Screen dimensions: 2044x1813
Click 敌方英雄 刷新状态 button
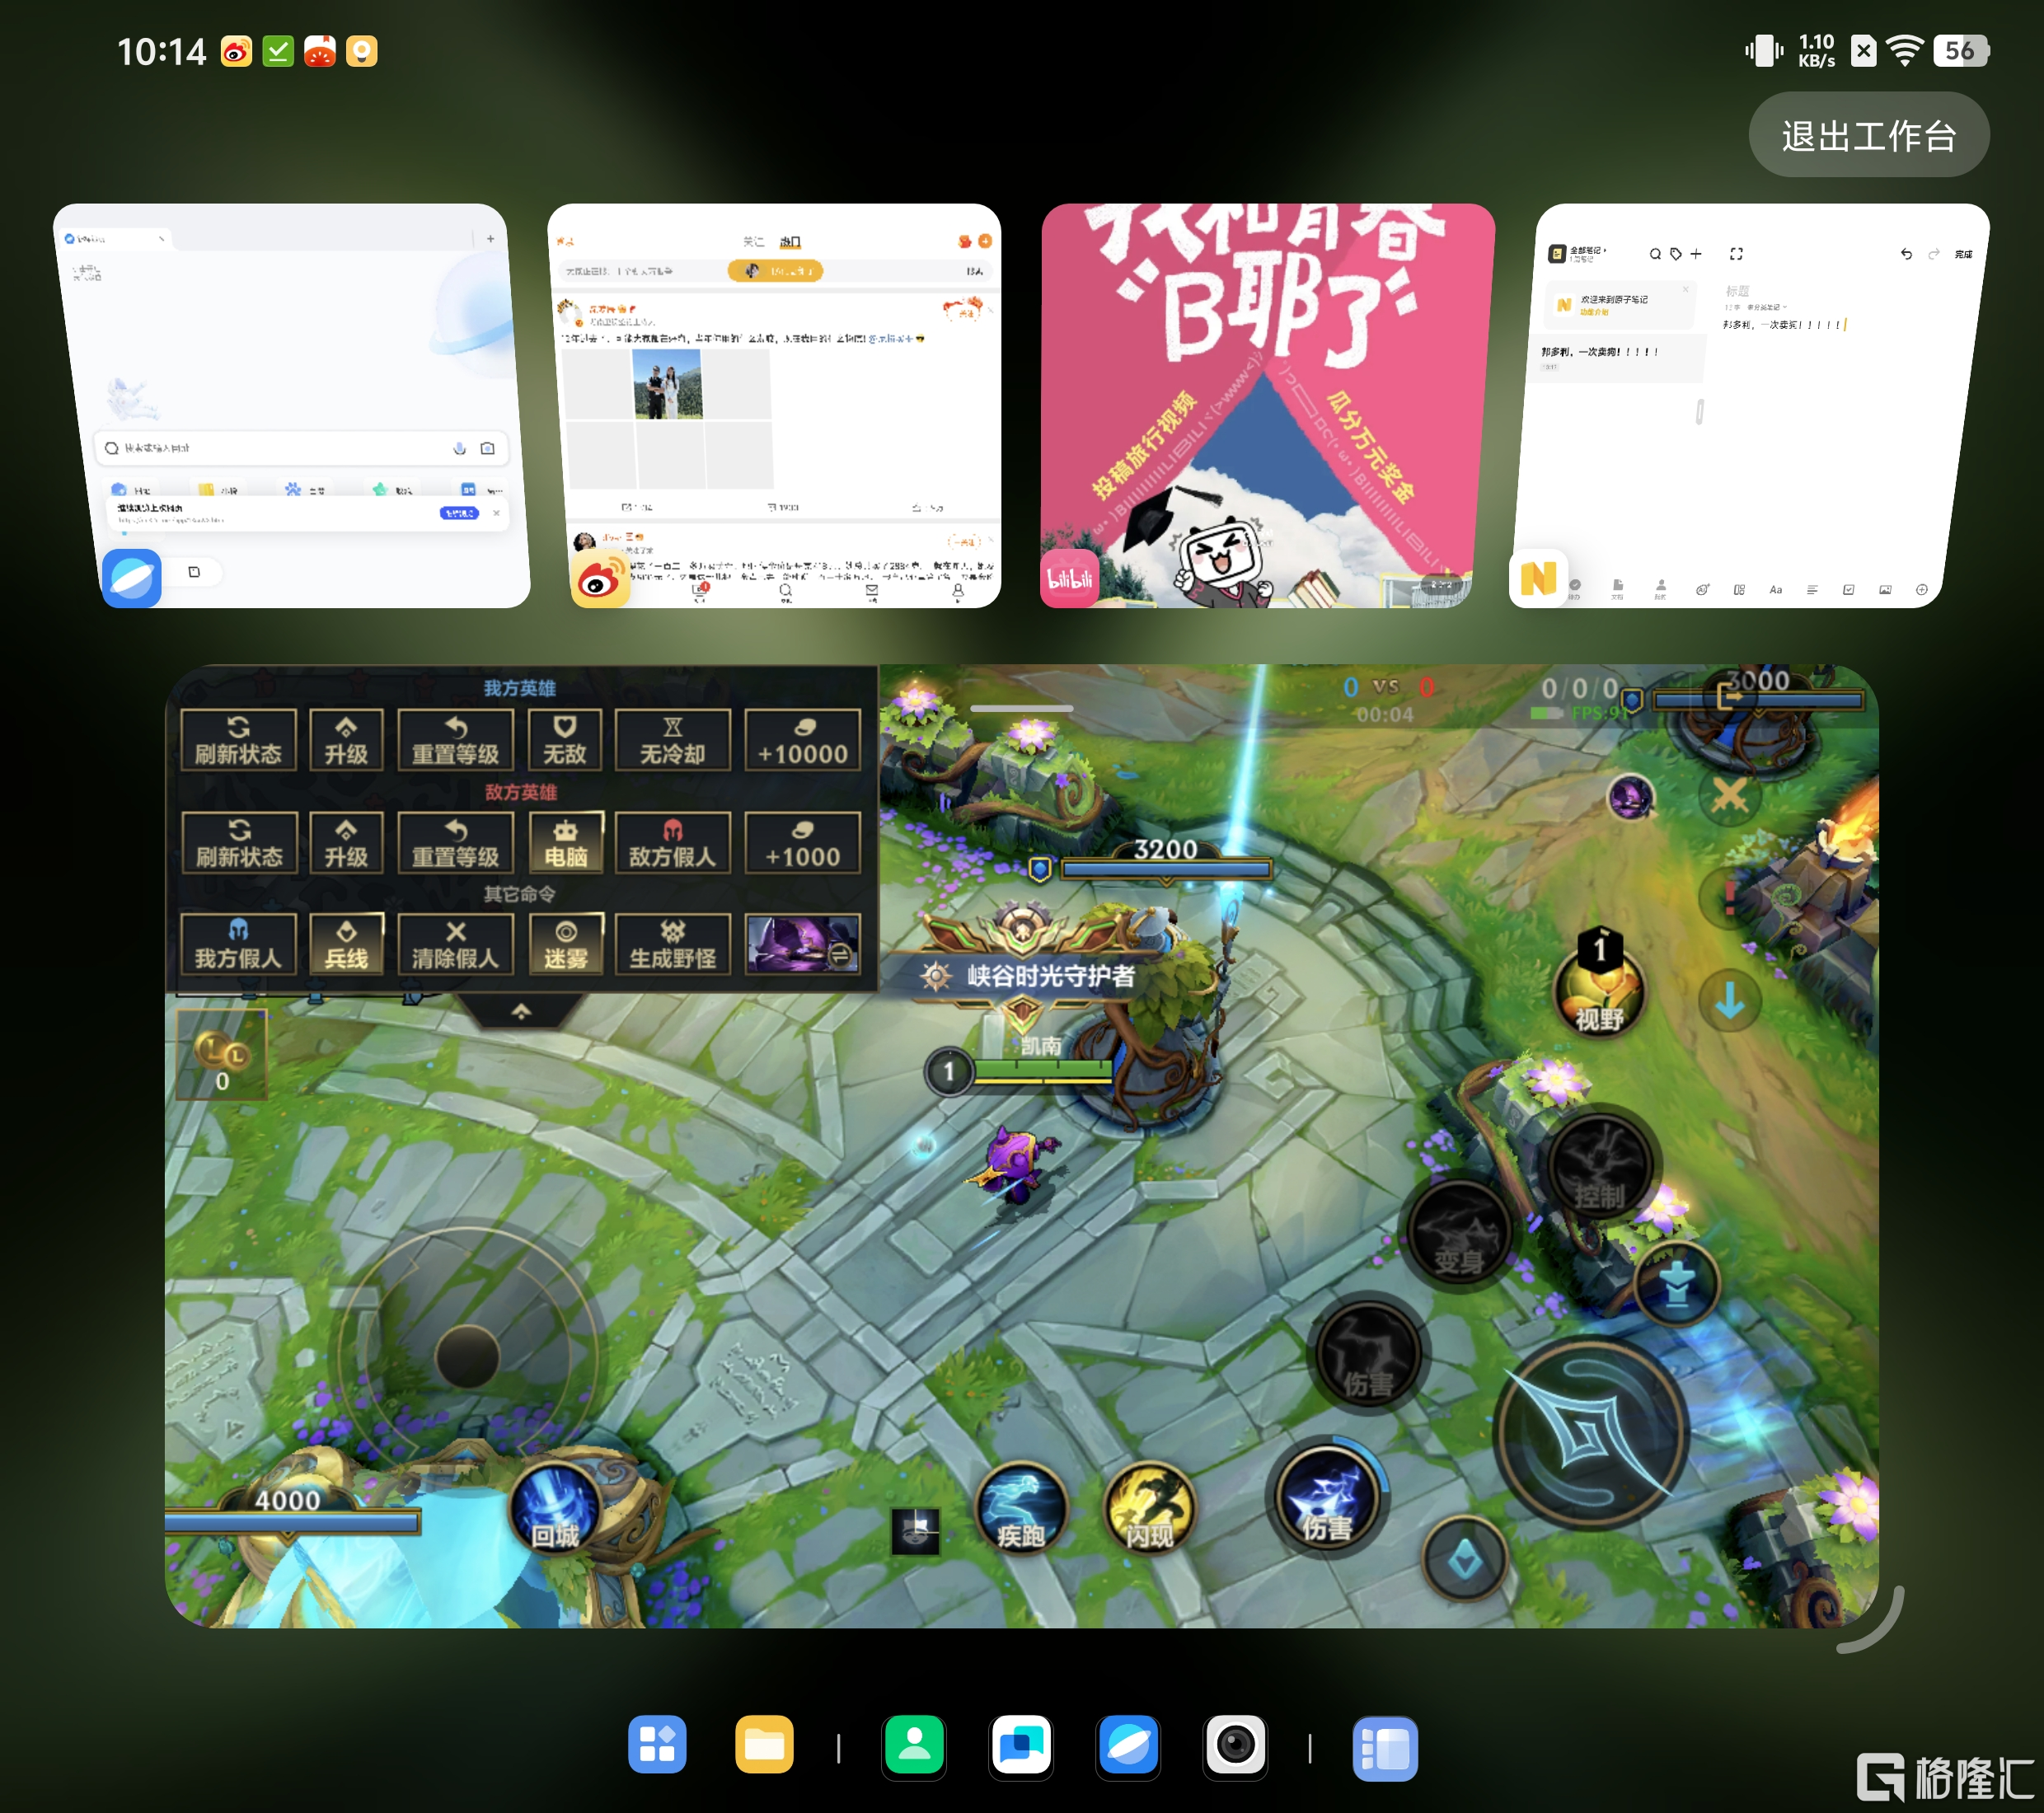coord(238,843)
